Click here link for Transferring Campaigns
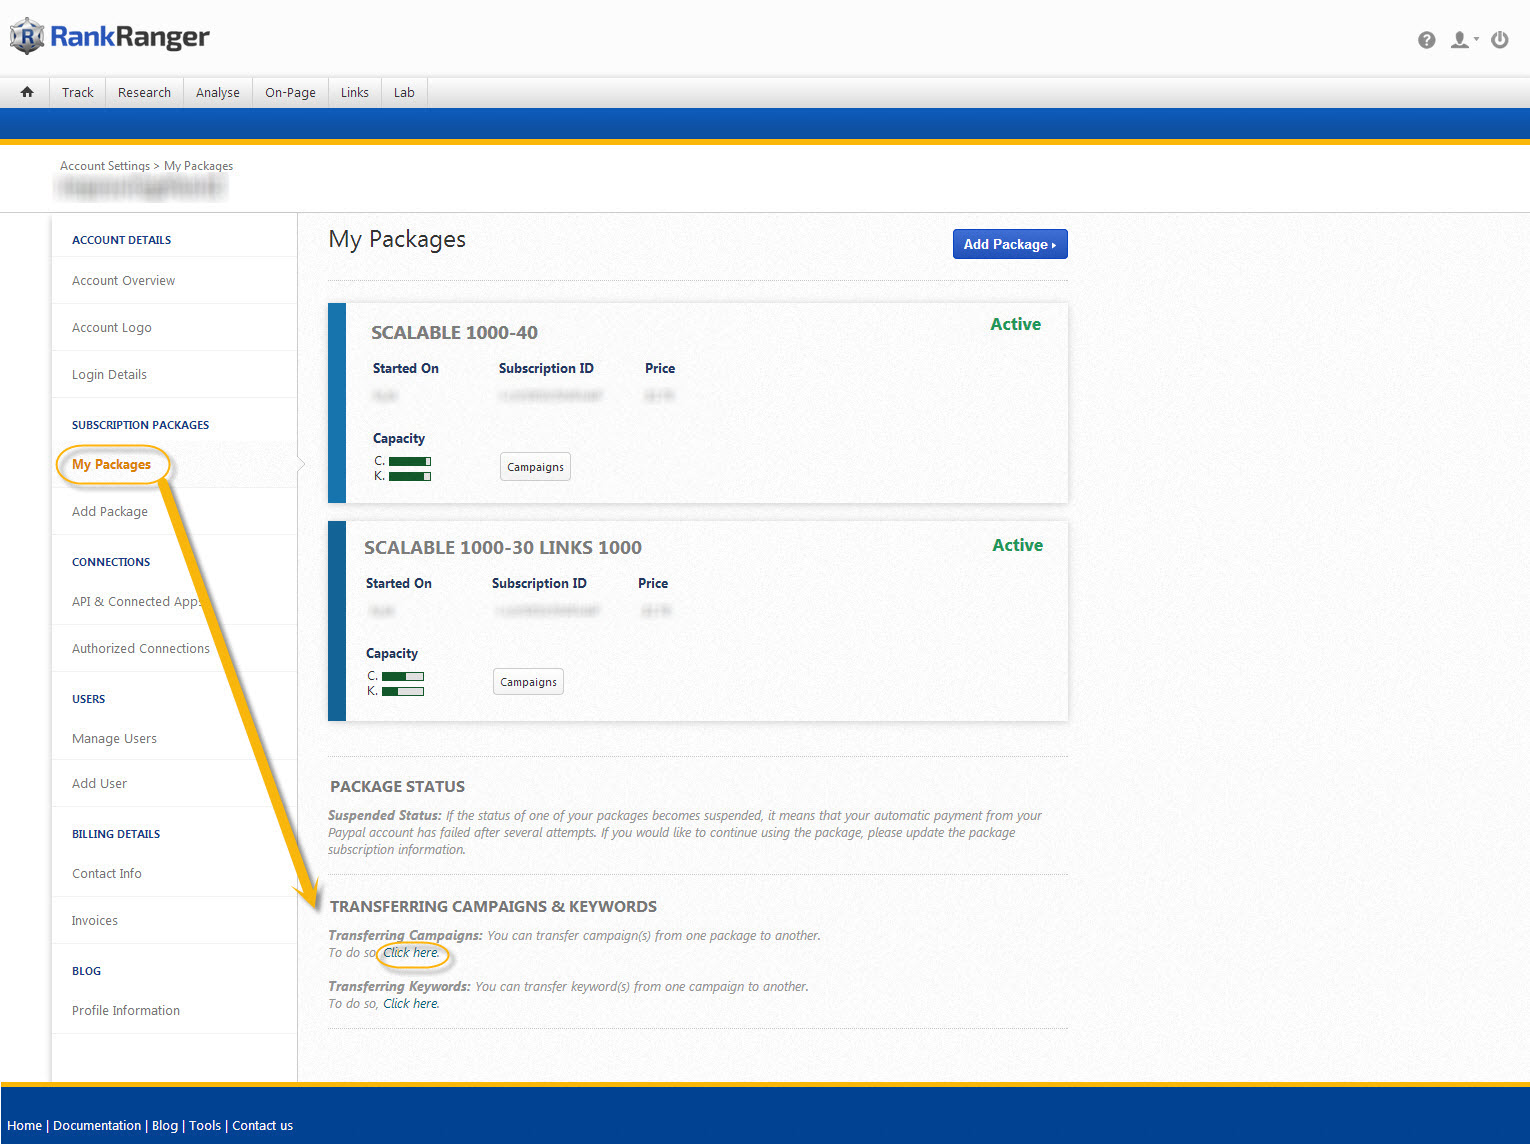The height and width of the screenshot is (1144, 1530). 411,953
